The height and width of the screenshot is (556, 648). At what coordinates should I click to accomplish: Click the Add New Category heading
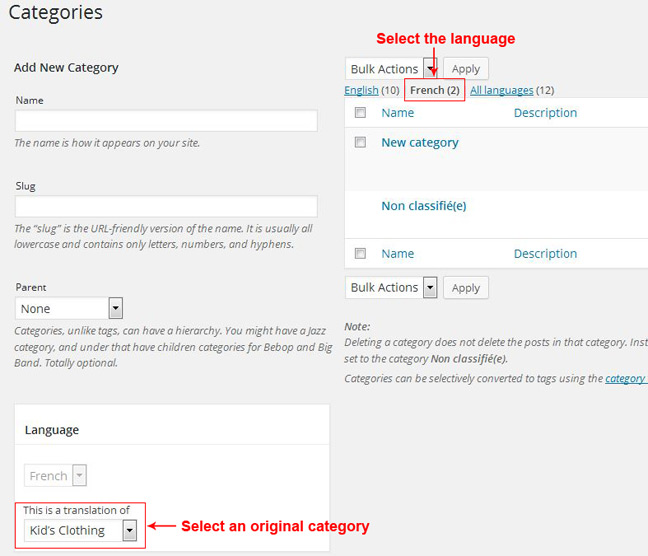[x=66, y=68]
